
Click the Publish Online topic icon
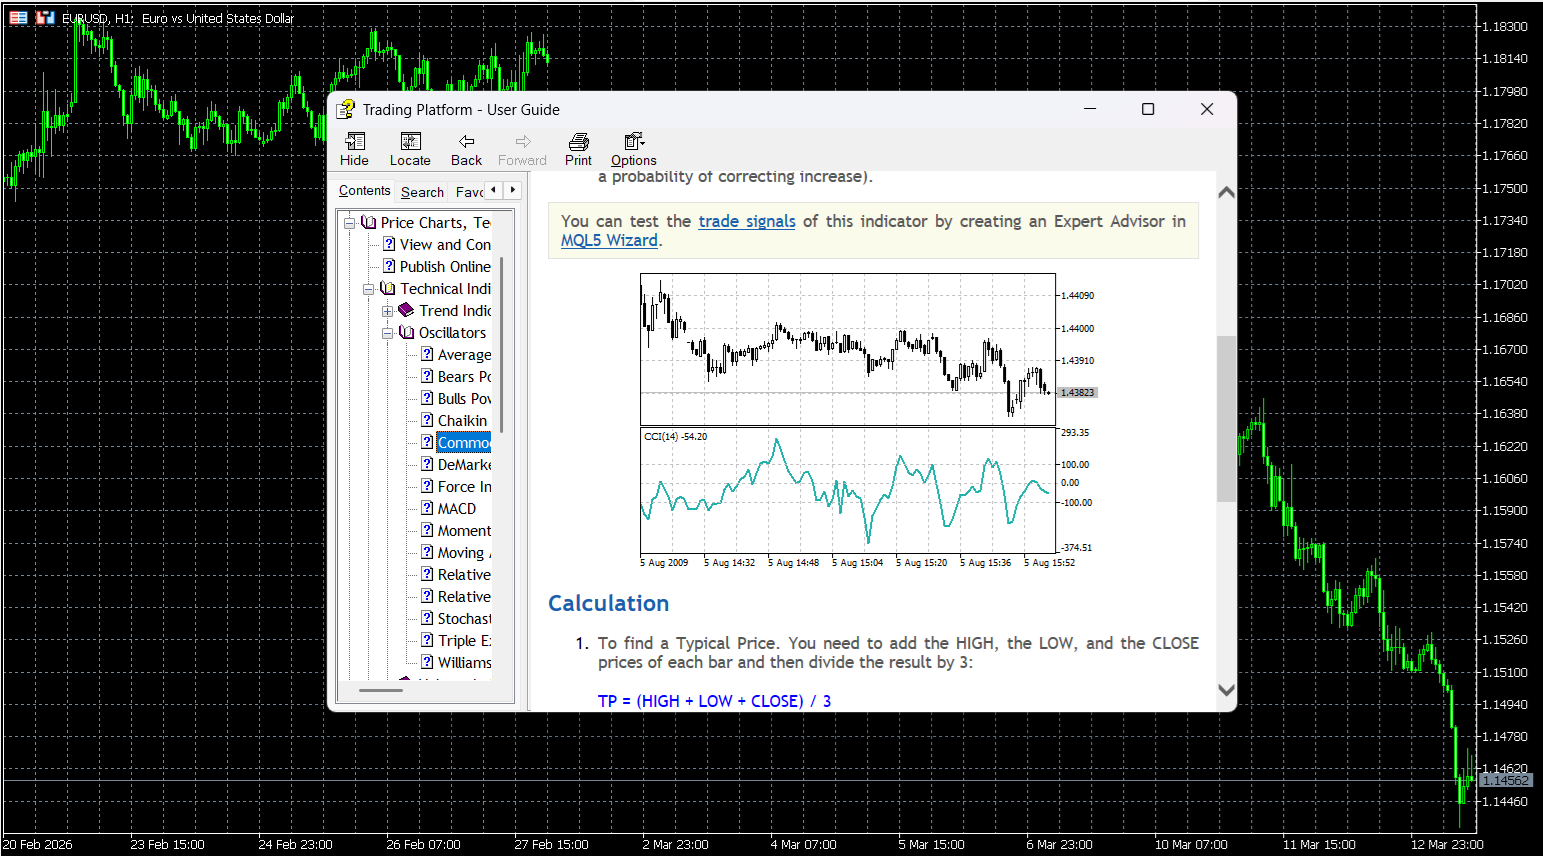(389, 266)
